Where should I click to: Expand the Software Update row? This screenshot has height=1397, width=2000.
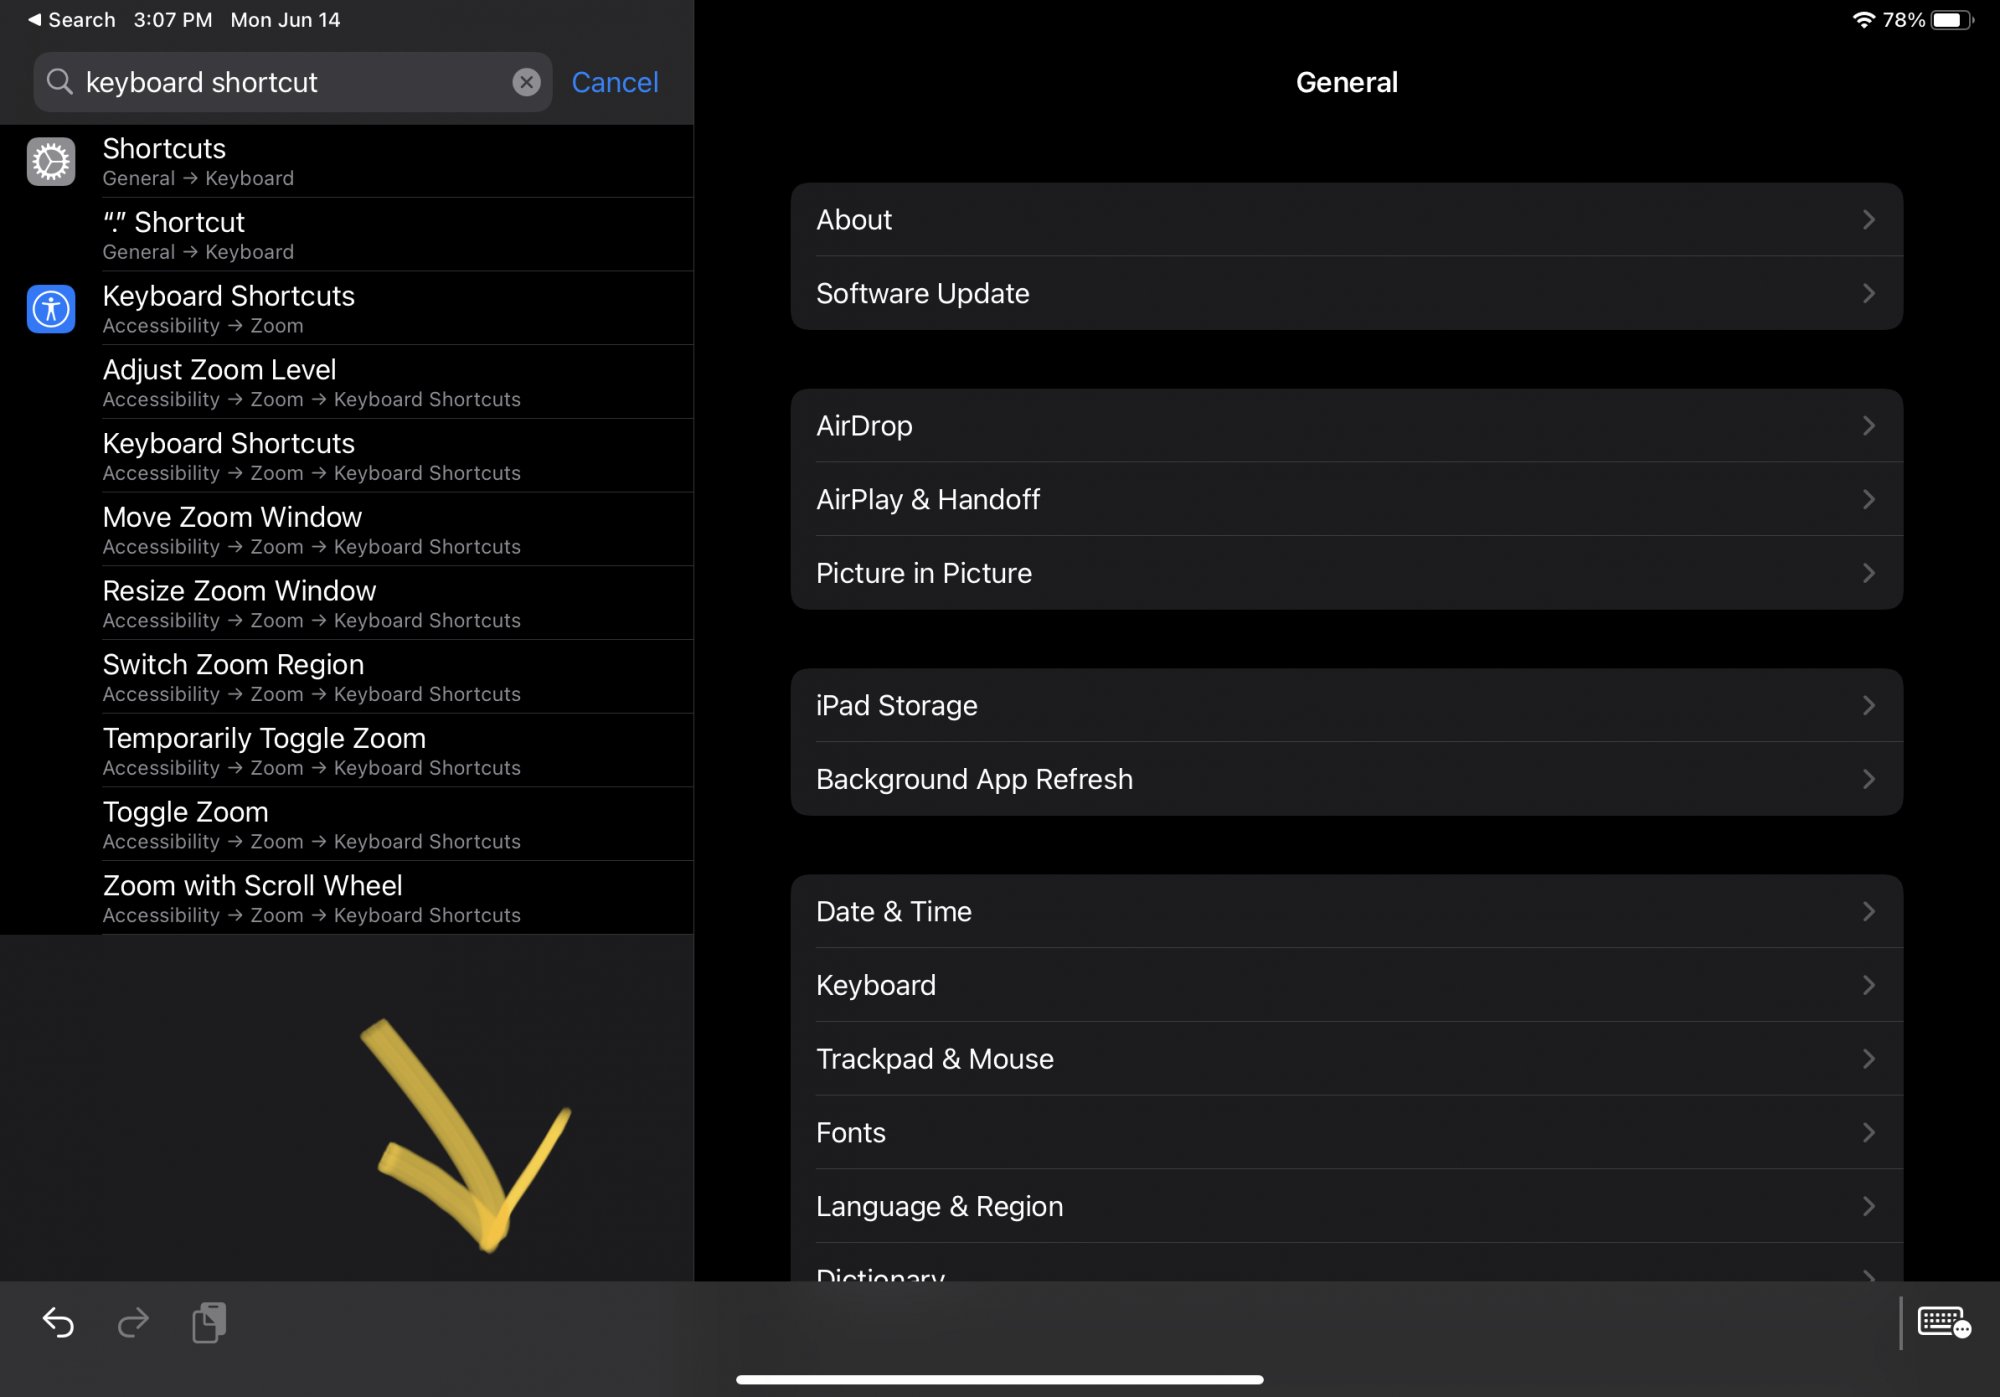click(x=1345, y=294)
